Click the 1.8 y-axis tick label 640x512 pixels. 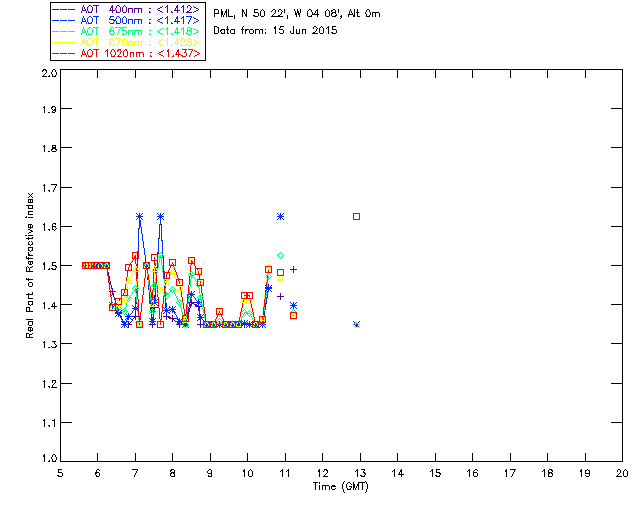point(49,148)
